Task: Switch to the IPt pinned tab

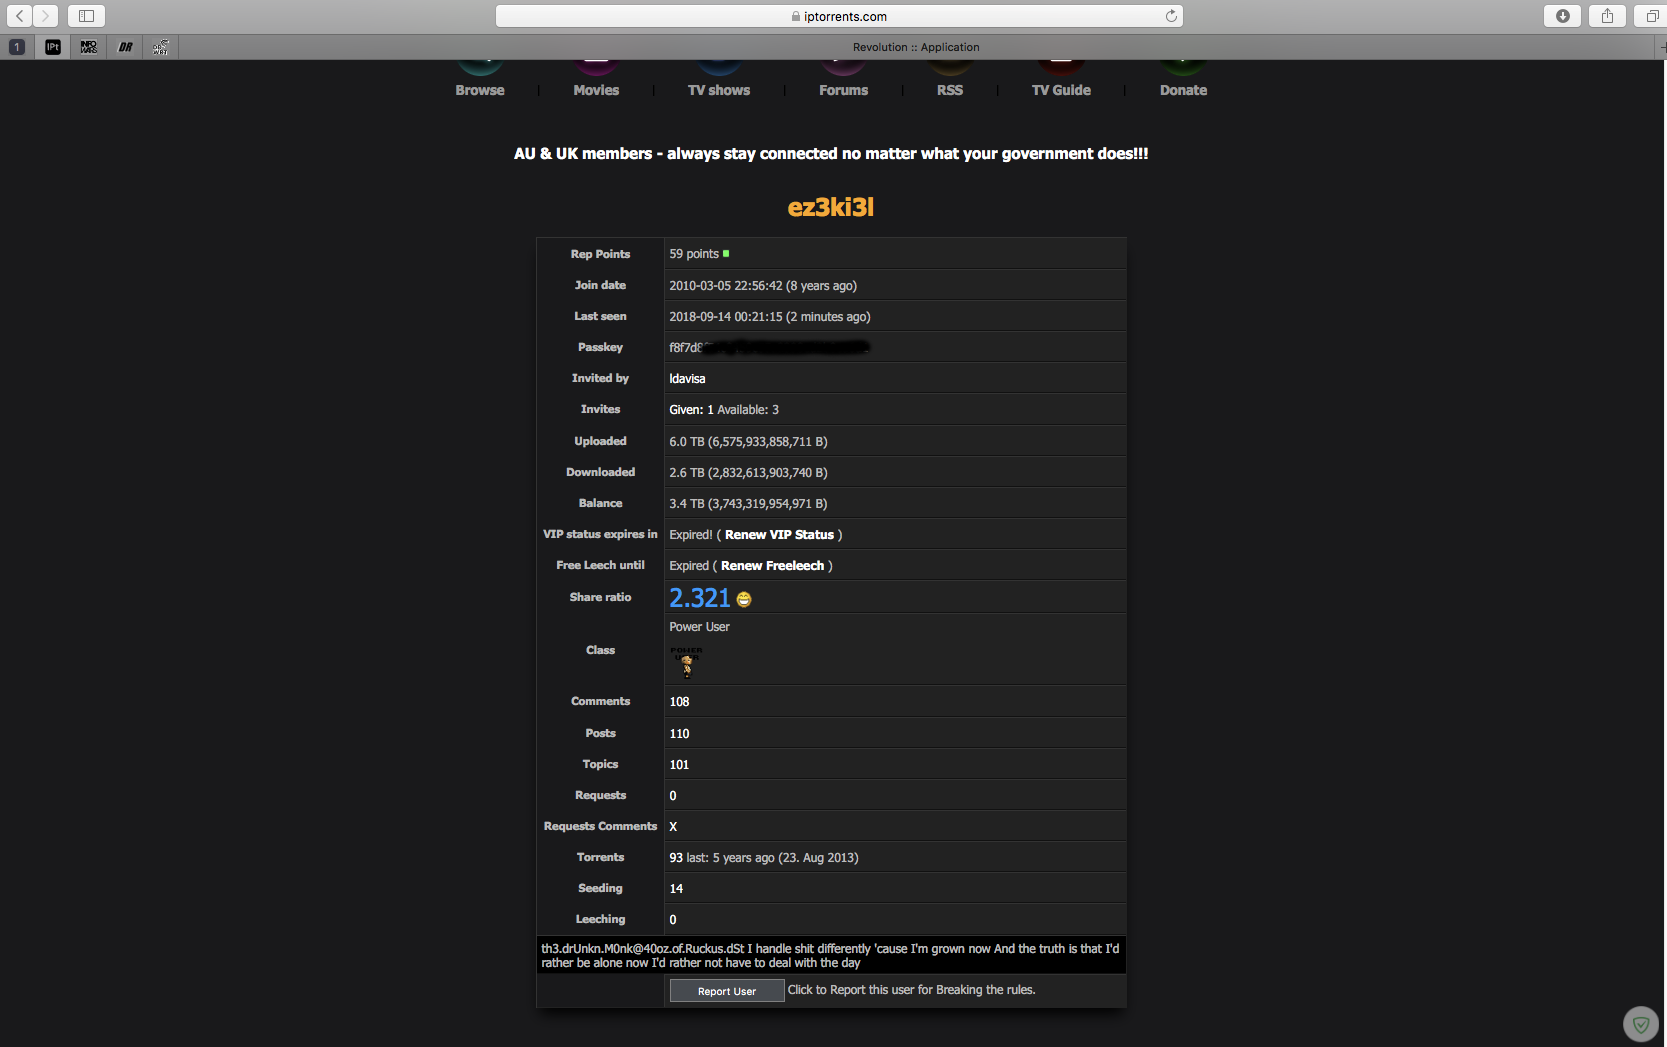Action: 53,47
